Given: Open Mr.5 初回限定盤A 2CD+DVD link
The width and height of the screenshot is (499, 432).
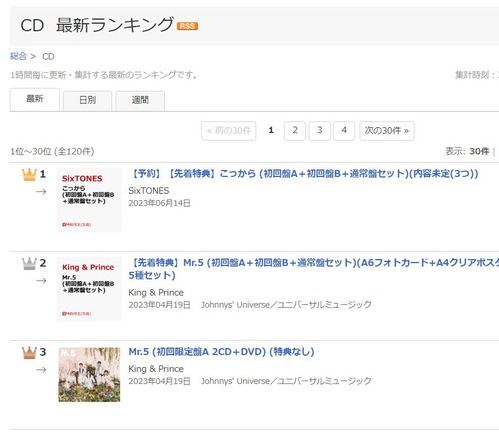Looking at the screenshot, I should tap(221, 352).
